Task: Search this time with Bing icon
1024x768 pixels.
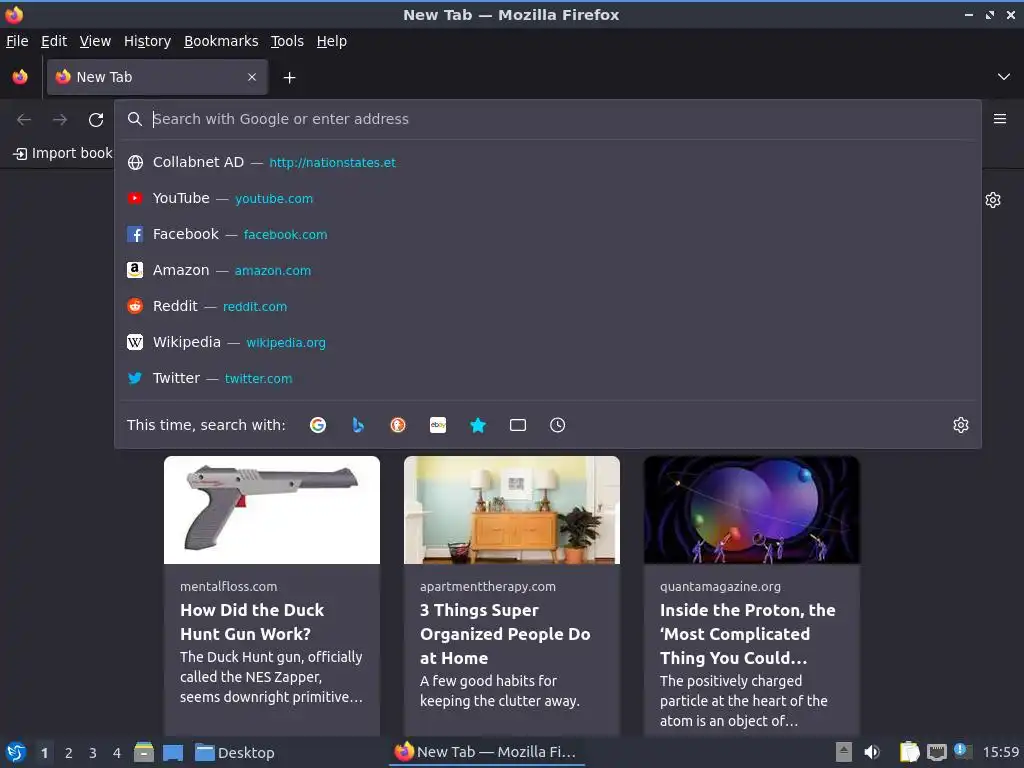Action: (358, 425)
